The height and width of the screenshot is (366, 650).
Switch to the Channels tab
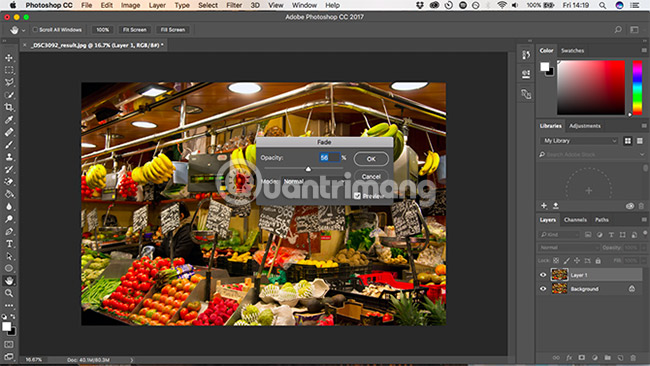pyautogui.click(x=575, y=220)
